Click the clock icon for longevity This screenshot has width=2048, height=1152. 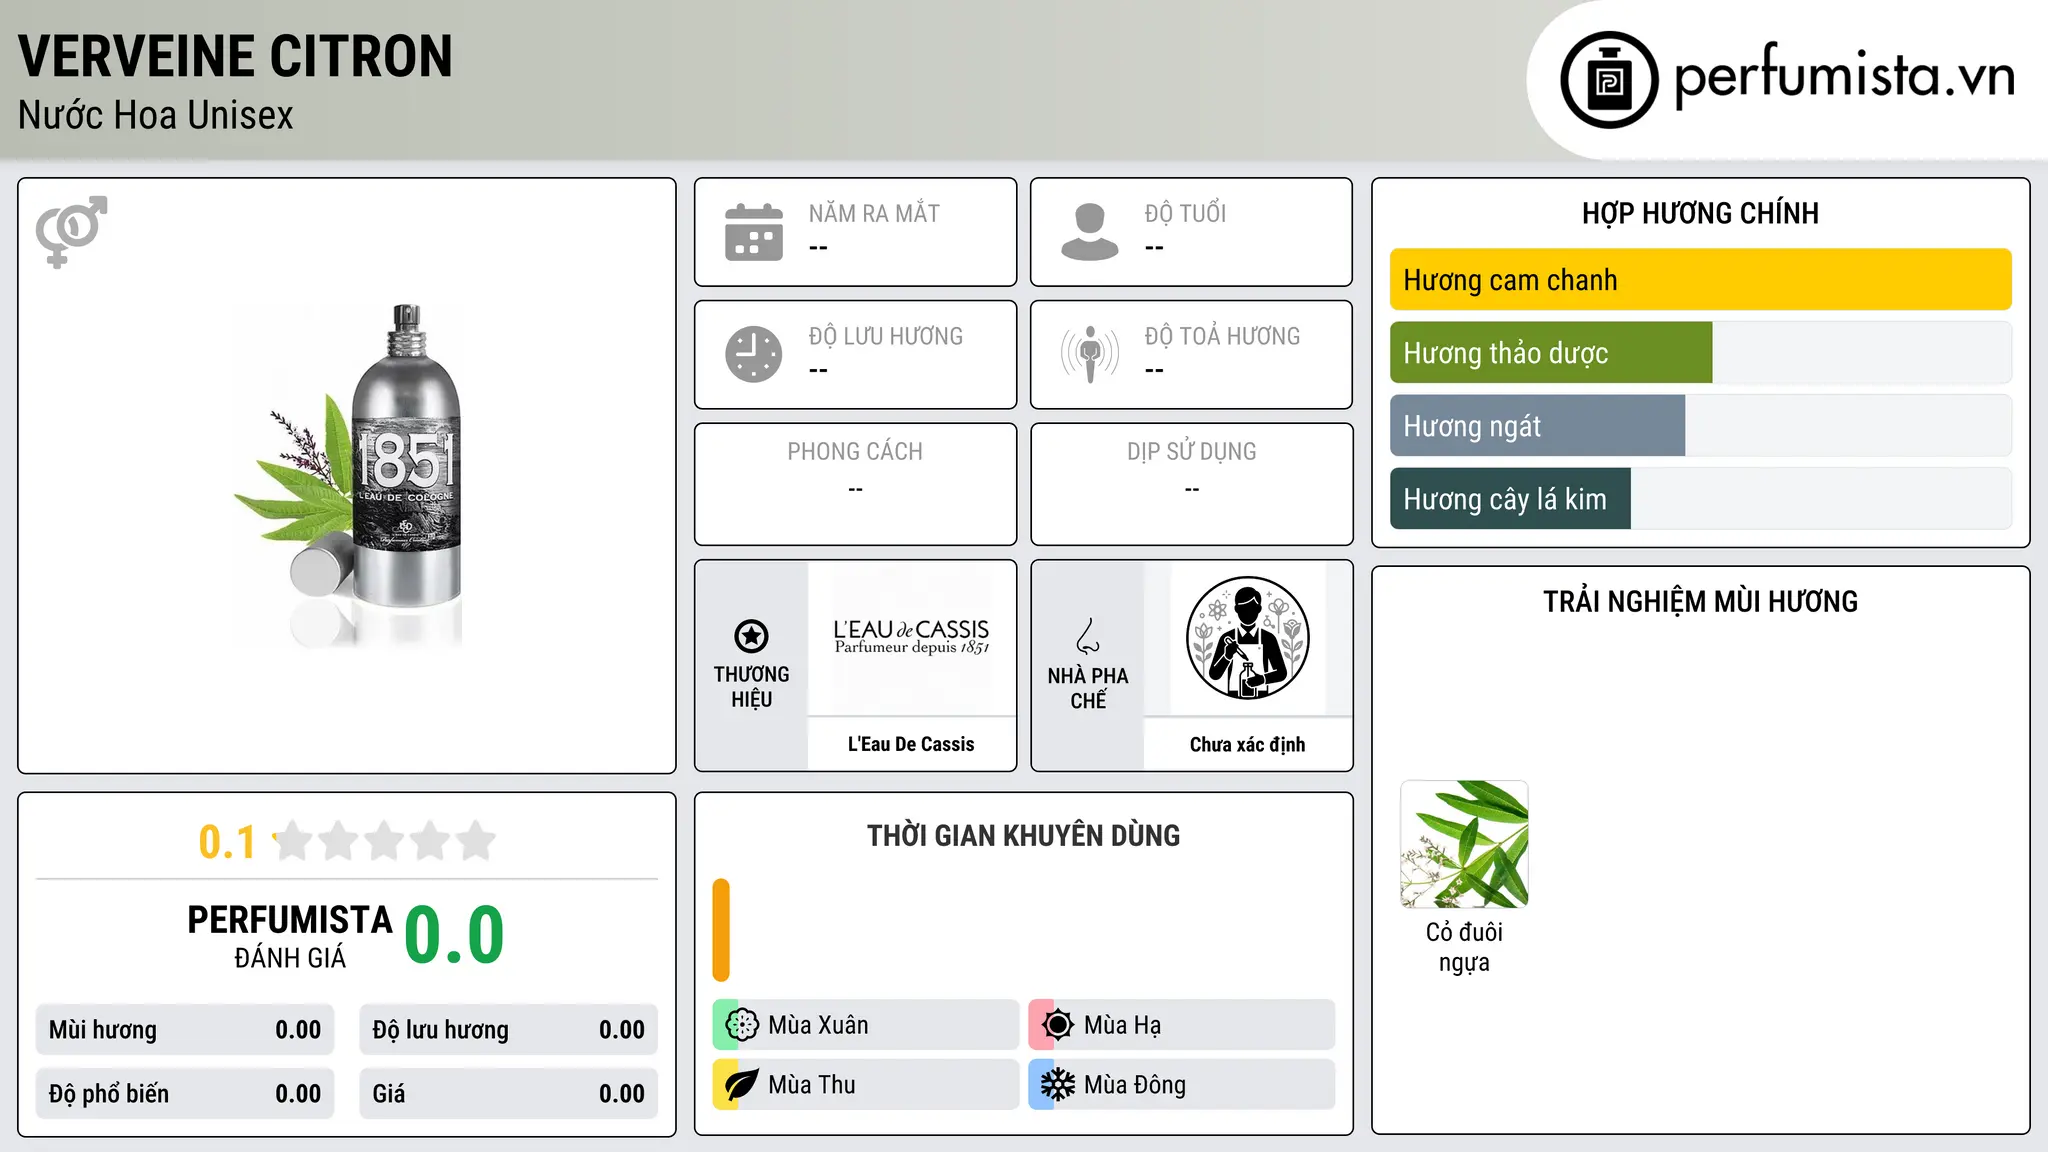point(754,354)
